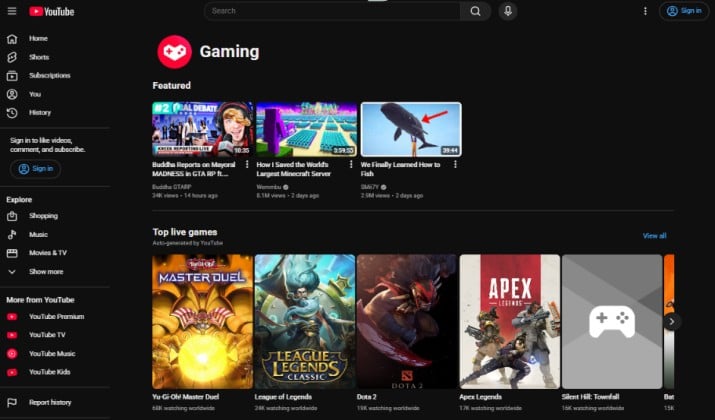Open the top-right settings dots menu
Image resolution: width=715 pixels, height=420 pixels.
[645, 11]
